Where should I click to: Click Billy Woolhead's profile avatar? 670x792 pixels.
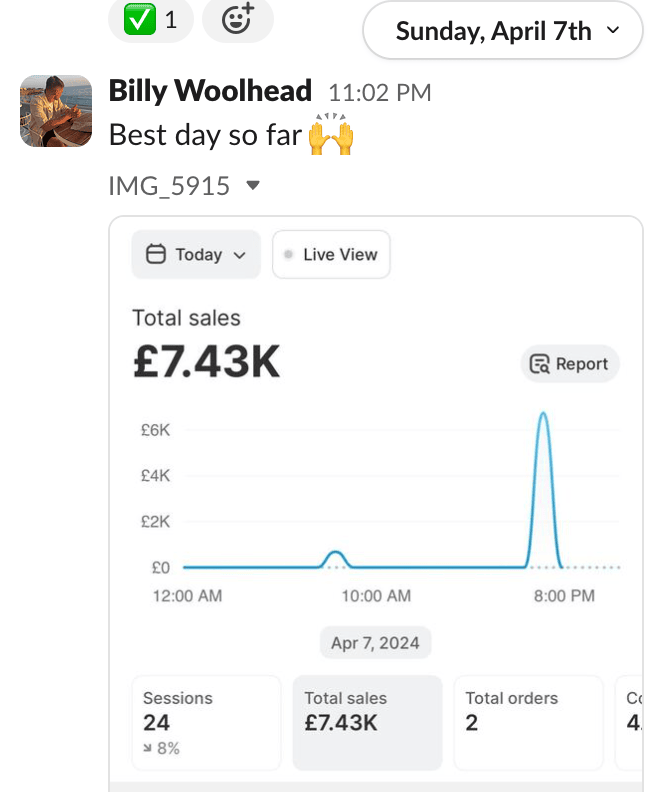[x=56, y=110]
